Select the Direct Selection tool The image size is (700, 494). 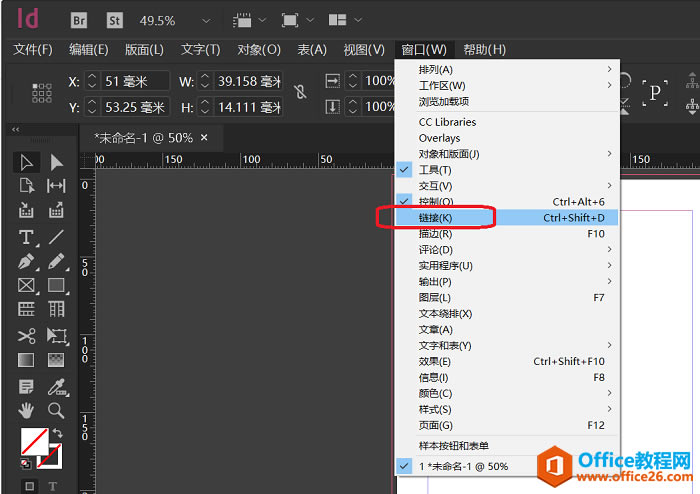[x=56, y=162]
